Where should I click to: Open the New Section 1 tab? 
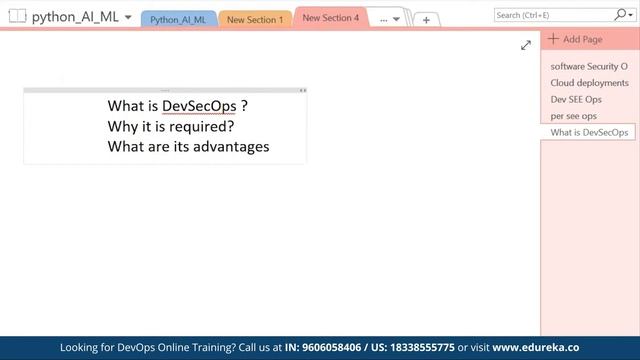[255, 20]
